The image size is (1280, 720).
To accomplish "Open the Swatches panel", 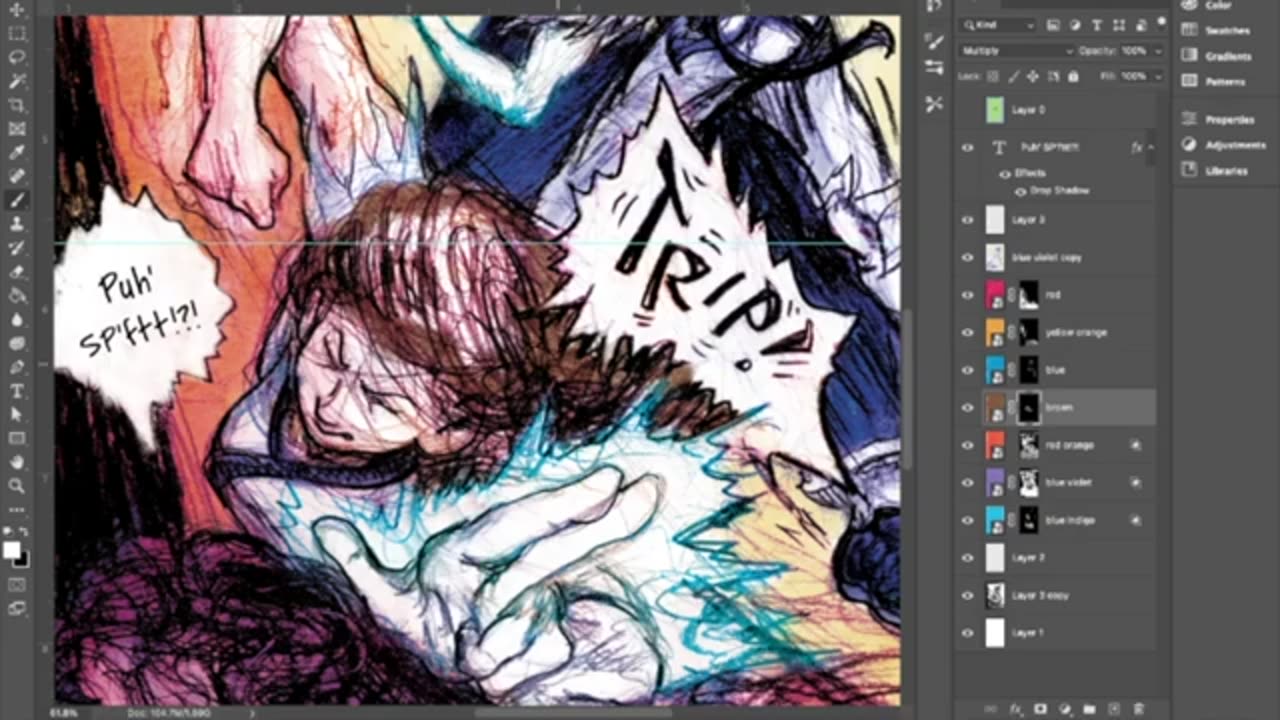I will pos(1217,30).
